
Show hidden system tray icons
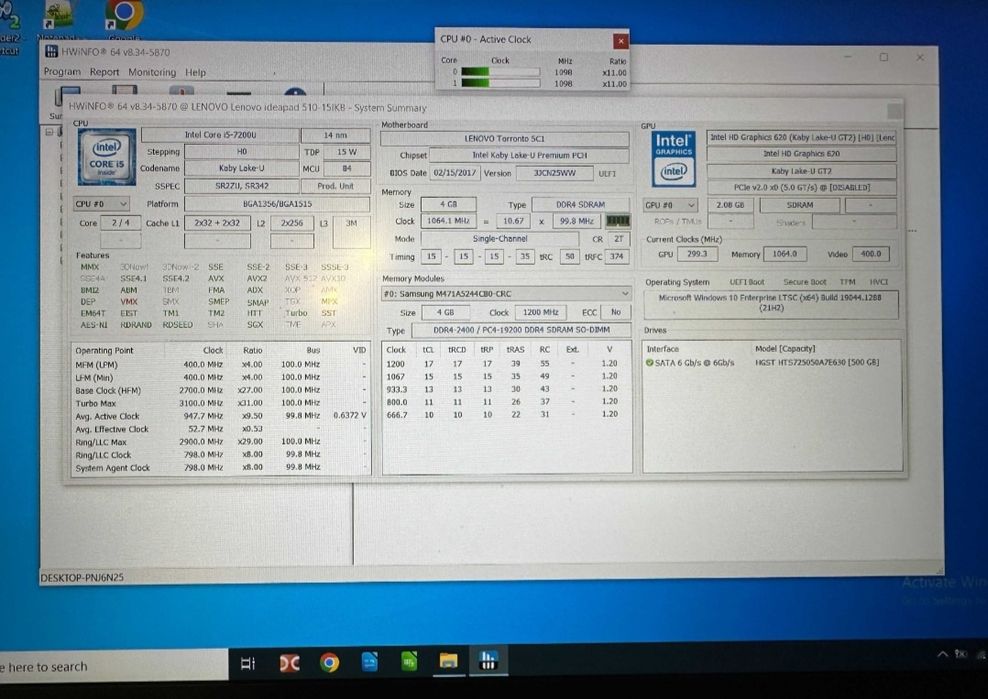coord(942,654)
